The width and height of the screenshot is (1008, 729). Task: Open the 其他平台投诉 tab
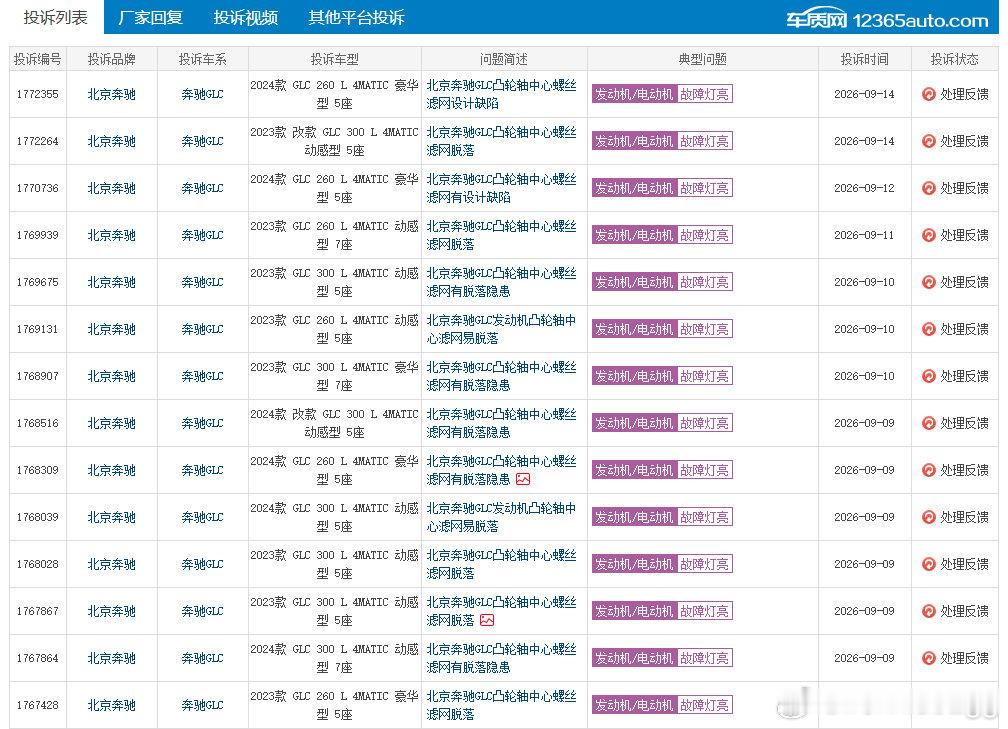tap(356, 17)
